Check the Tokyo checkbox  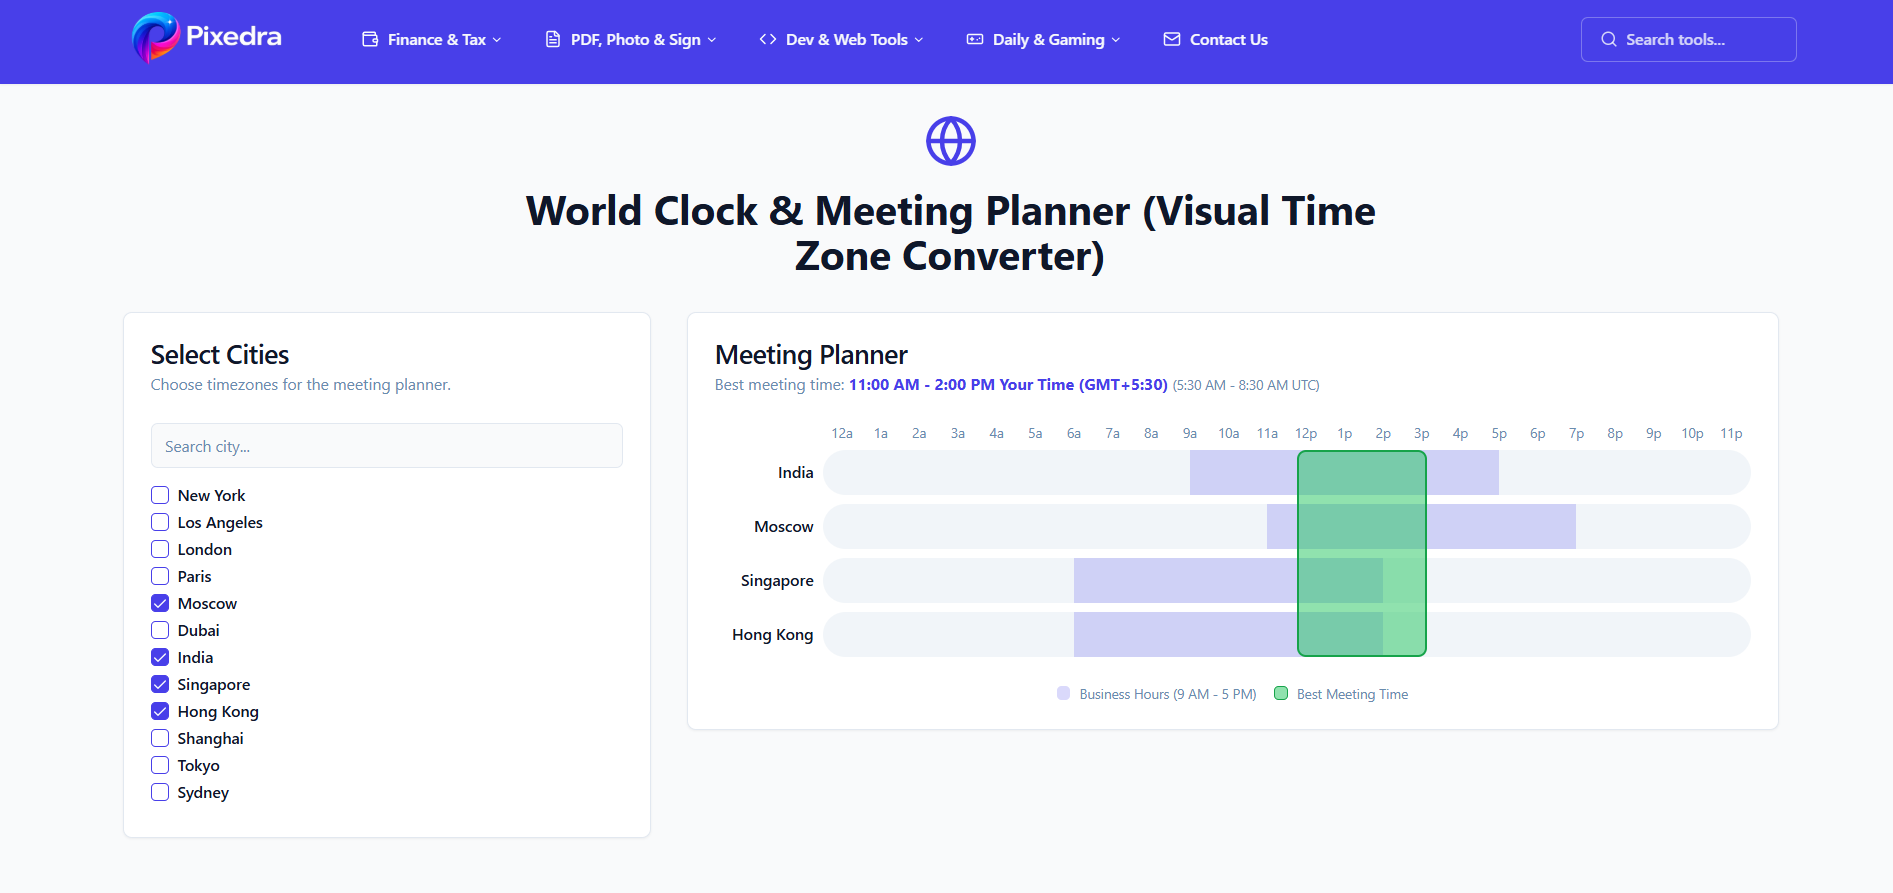160,765
